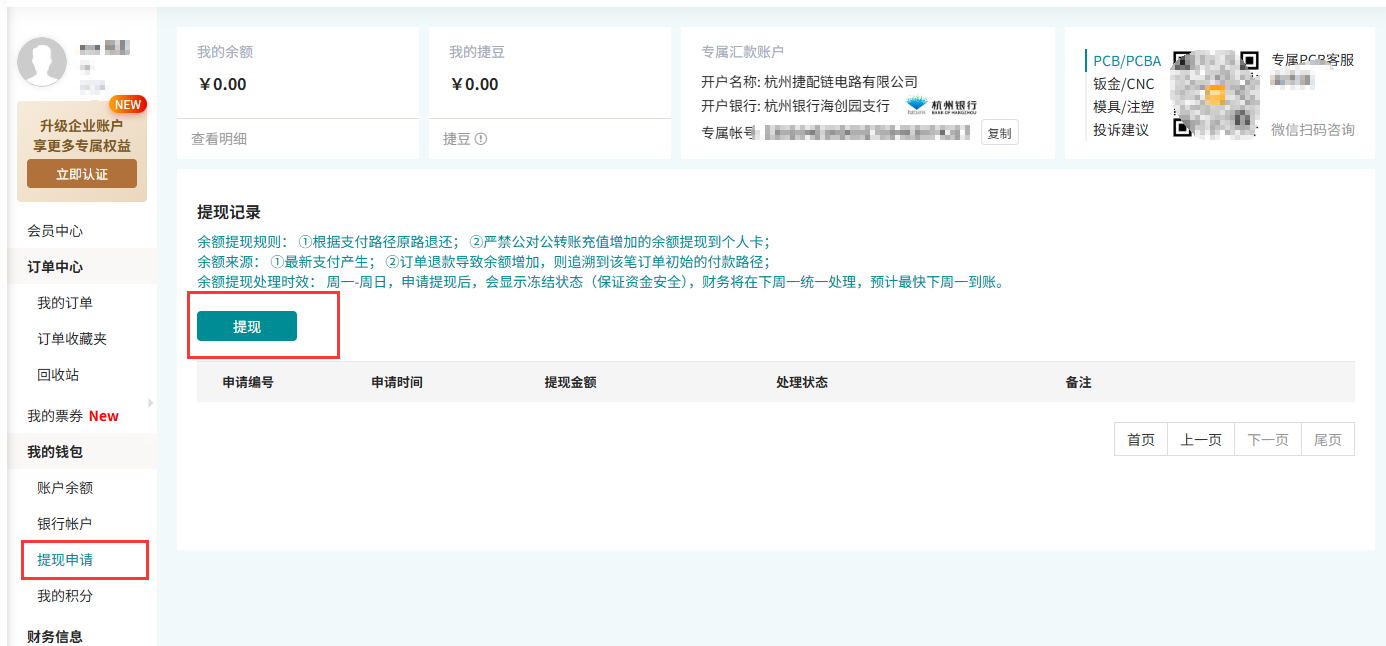Click the small sidebar collapse arrow

pos(151,403)
